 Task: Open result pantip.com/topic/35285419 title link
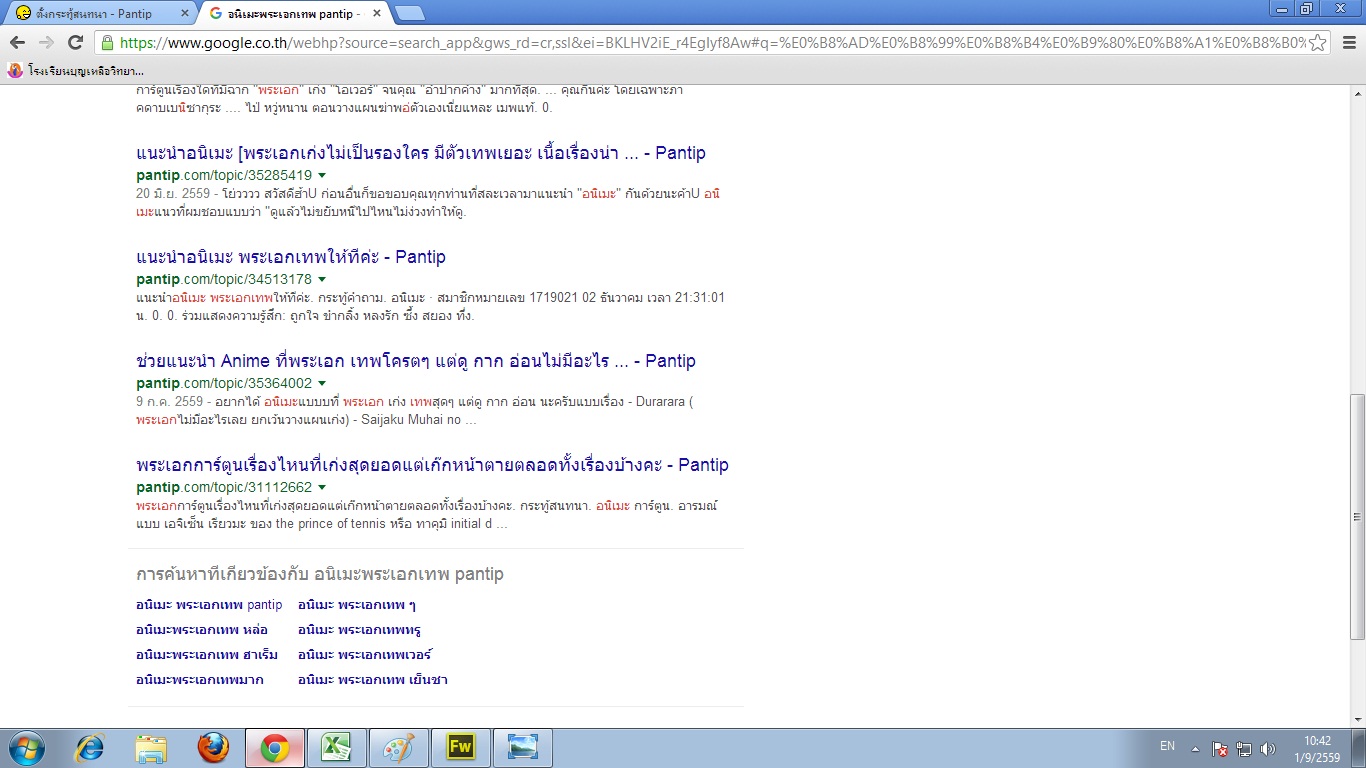click(421, 153)
